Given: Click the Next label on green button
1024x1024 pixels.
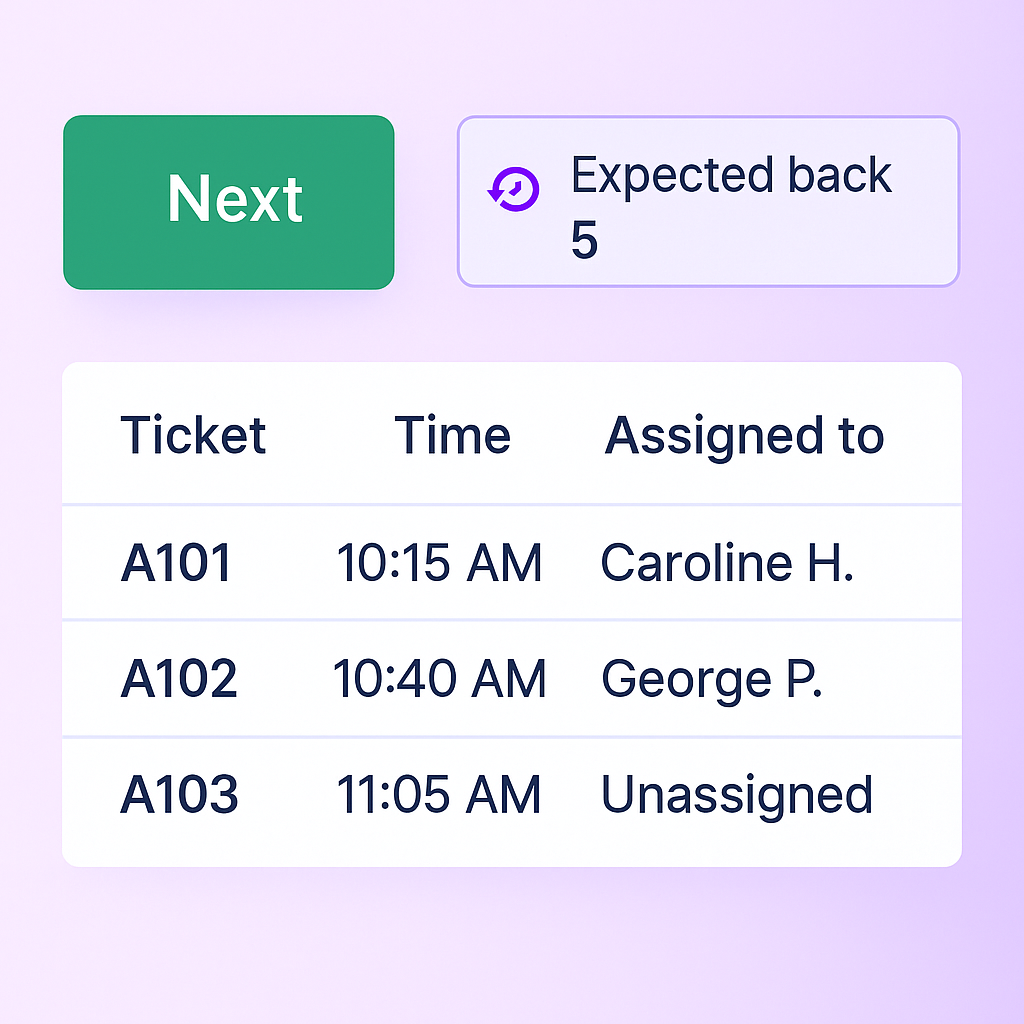Looking at the screenshot, I should coord(235,199).
